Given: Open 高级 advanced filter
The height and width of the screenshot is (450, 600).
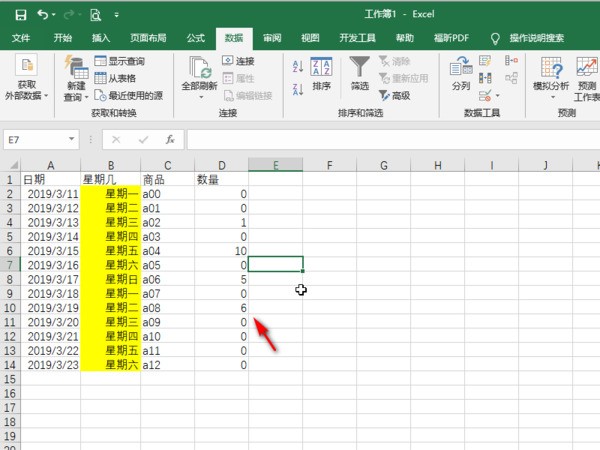Looking at the screenshot, I should [x=395, y=95].
